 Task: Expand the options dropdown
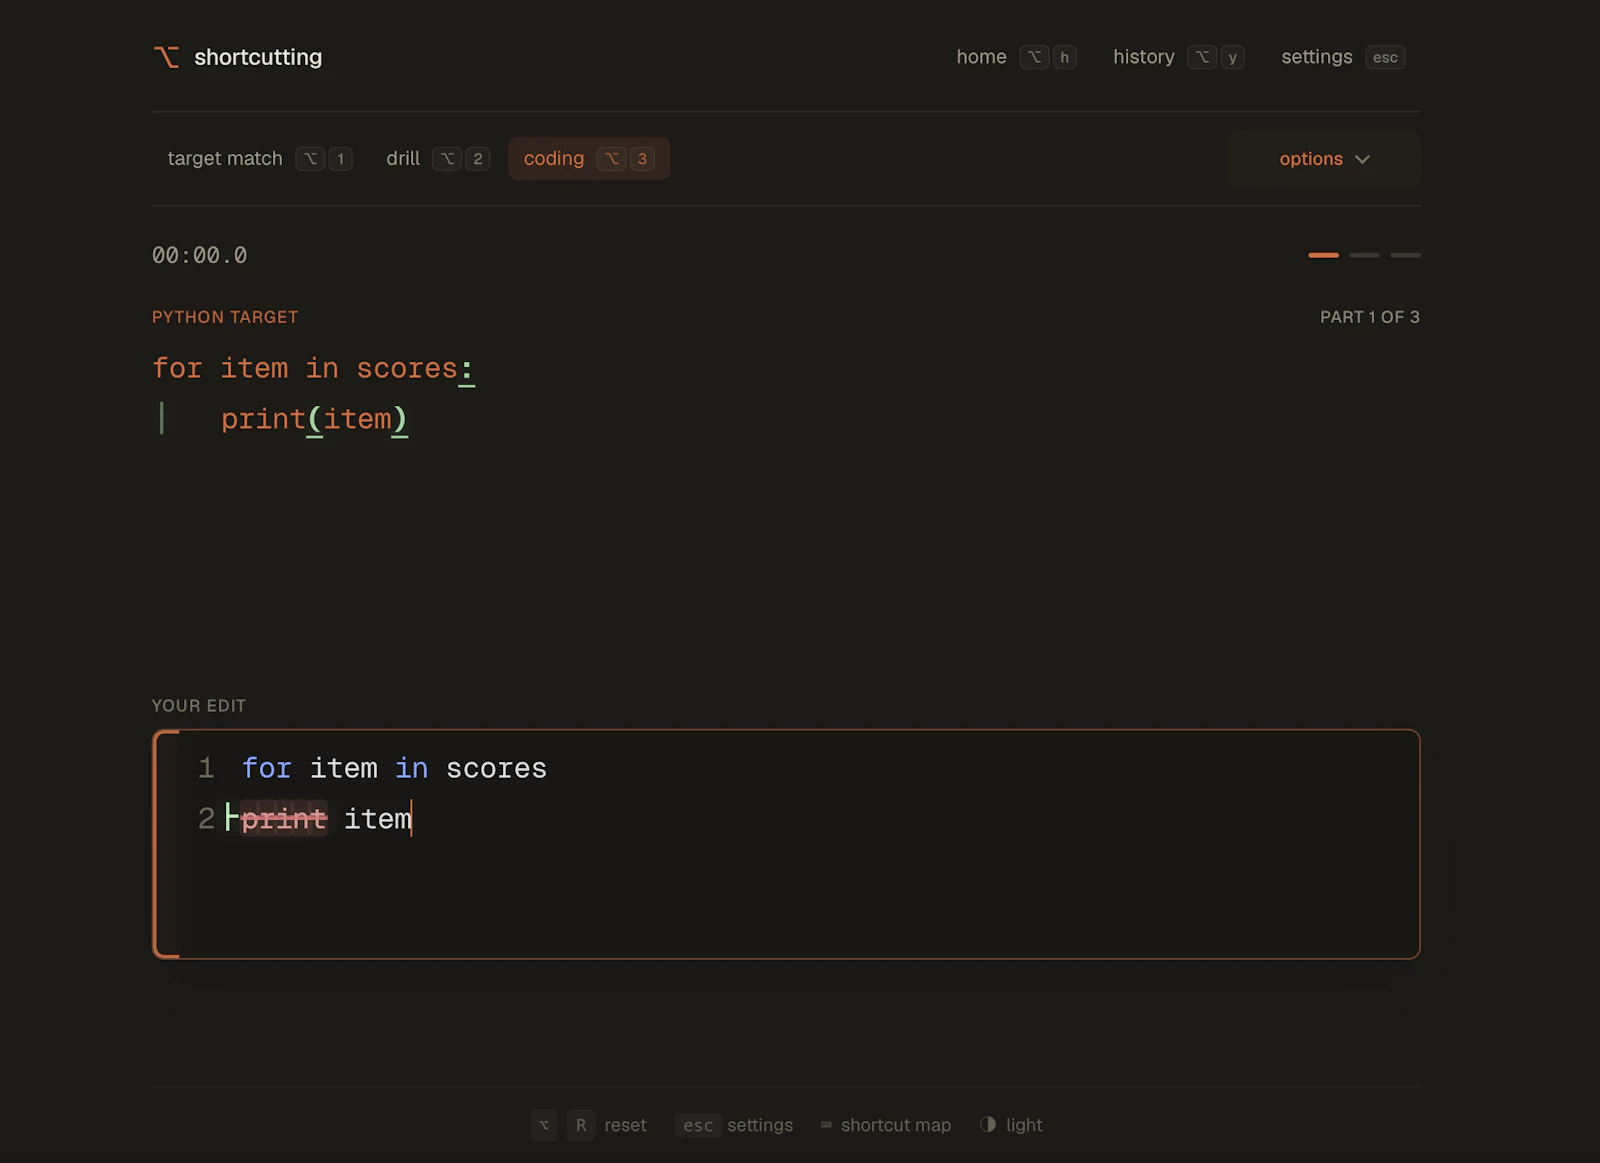(x=1323, y=159)
